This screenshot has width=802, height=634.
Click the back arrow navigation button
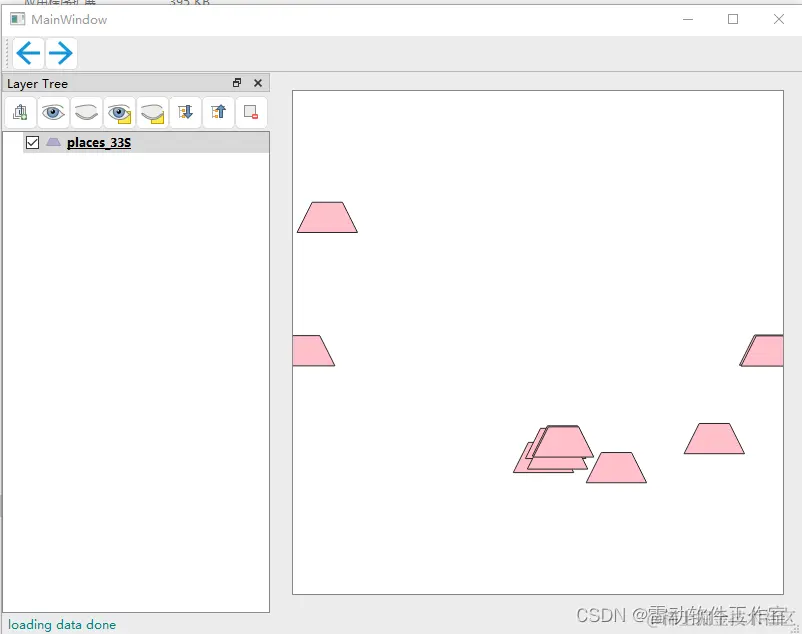[29, 53]
